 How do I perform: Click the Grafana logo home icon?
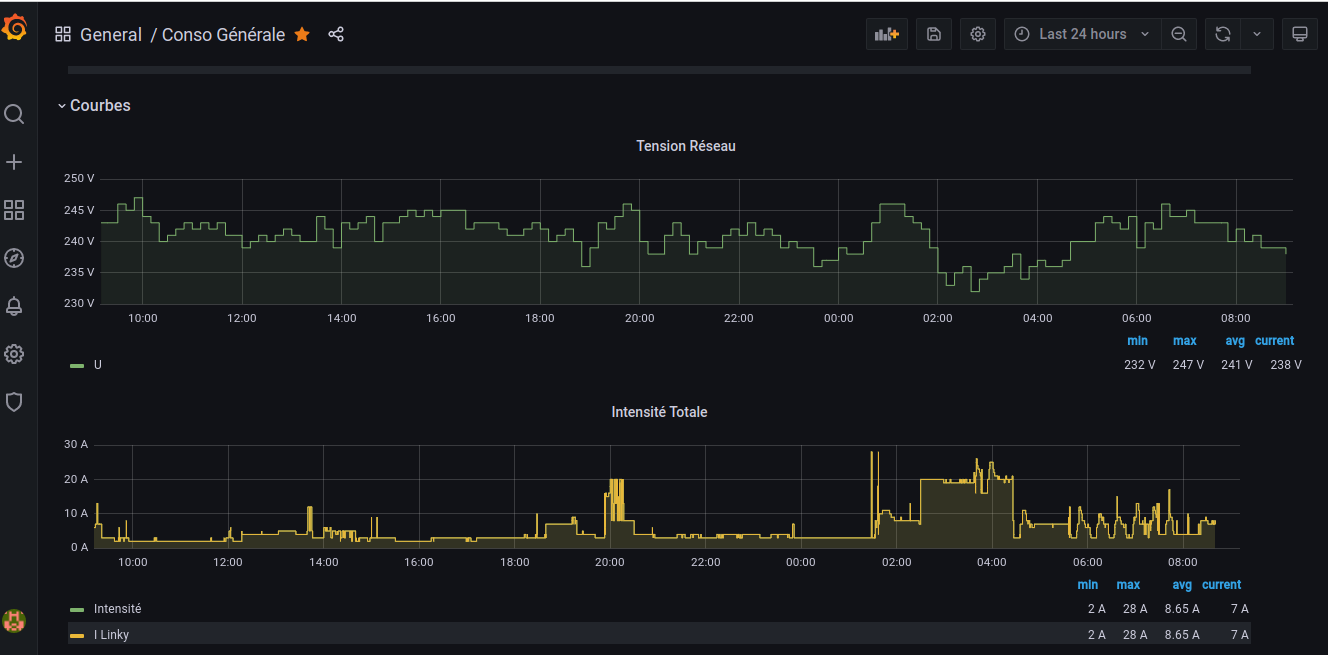(x=14, y=30)
